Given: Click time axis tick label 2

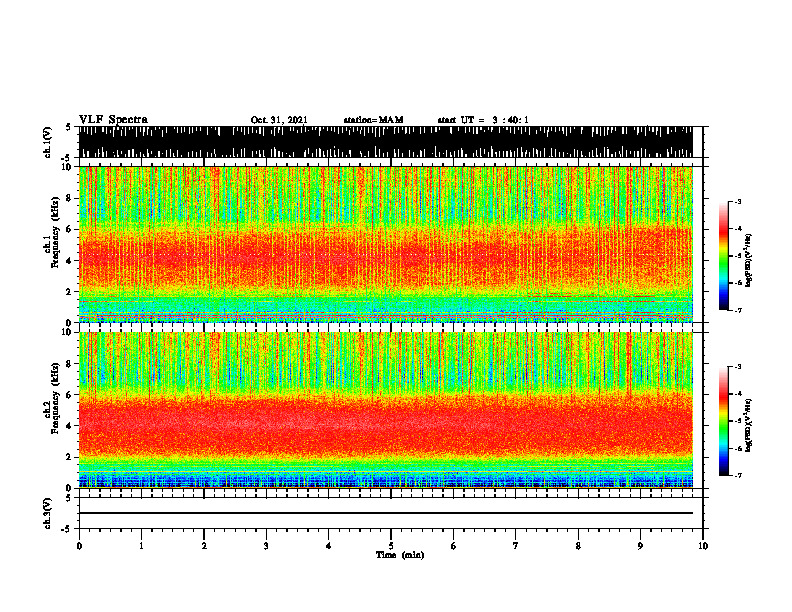Looking at the screenshot, I should [204, 546].
